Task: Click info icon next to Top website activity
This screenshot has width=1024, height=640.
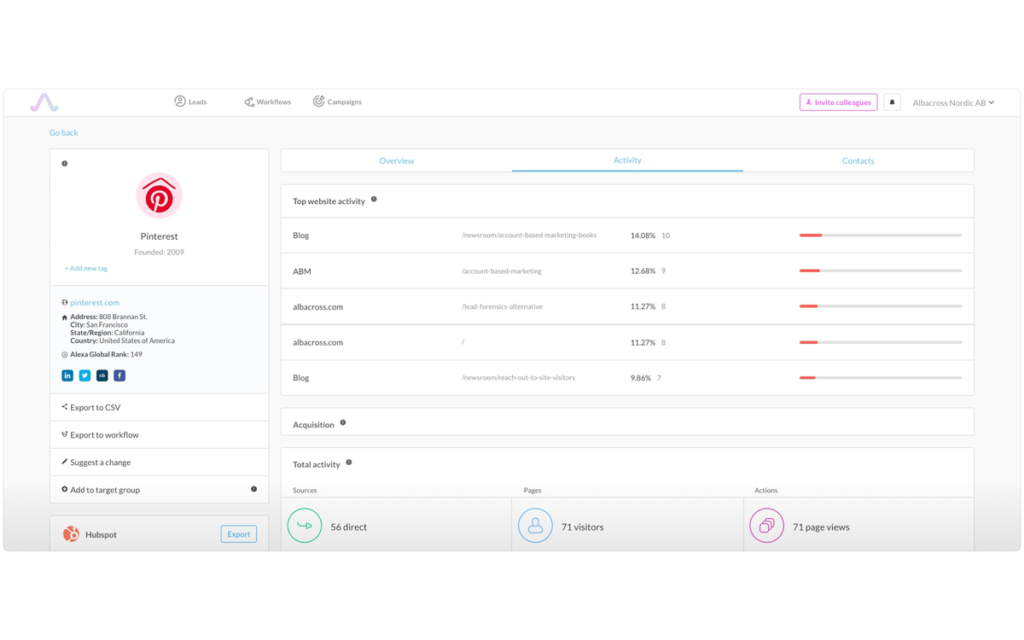Action: (x=374, y=200)
